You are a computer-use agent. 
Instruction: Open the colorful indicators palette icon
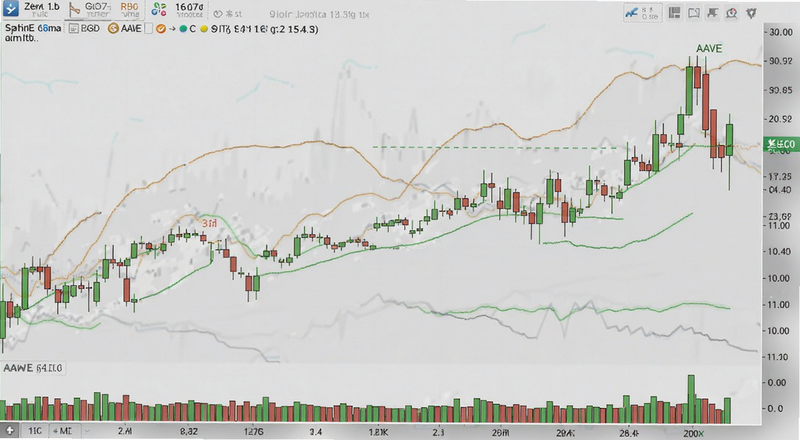159,9
